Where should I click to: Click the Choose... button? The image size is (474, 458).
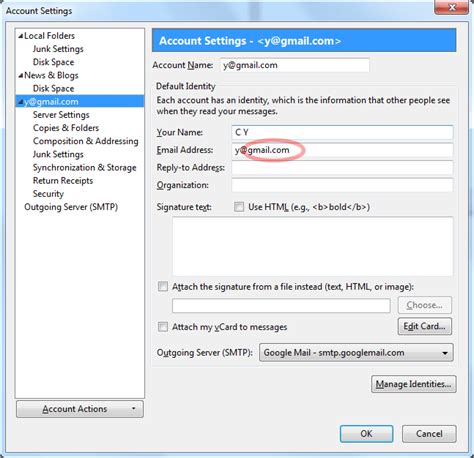coord(425,305)
